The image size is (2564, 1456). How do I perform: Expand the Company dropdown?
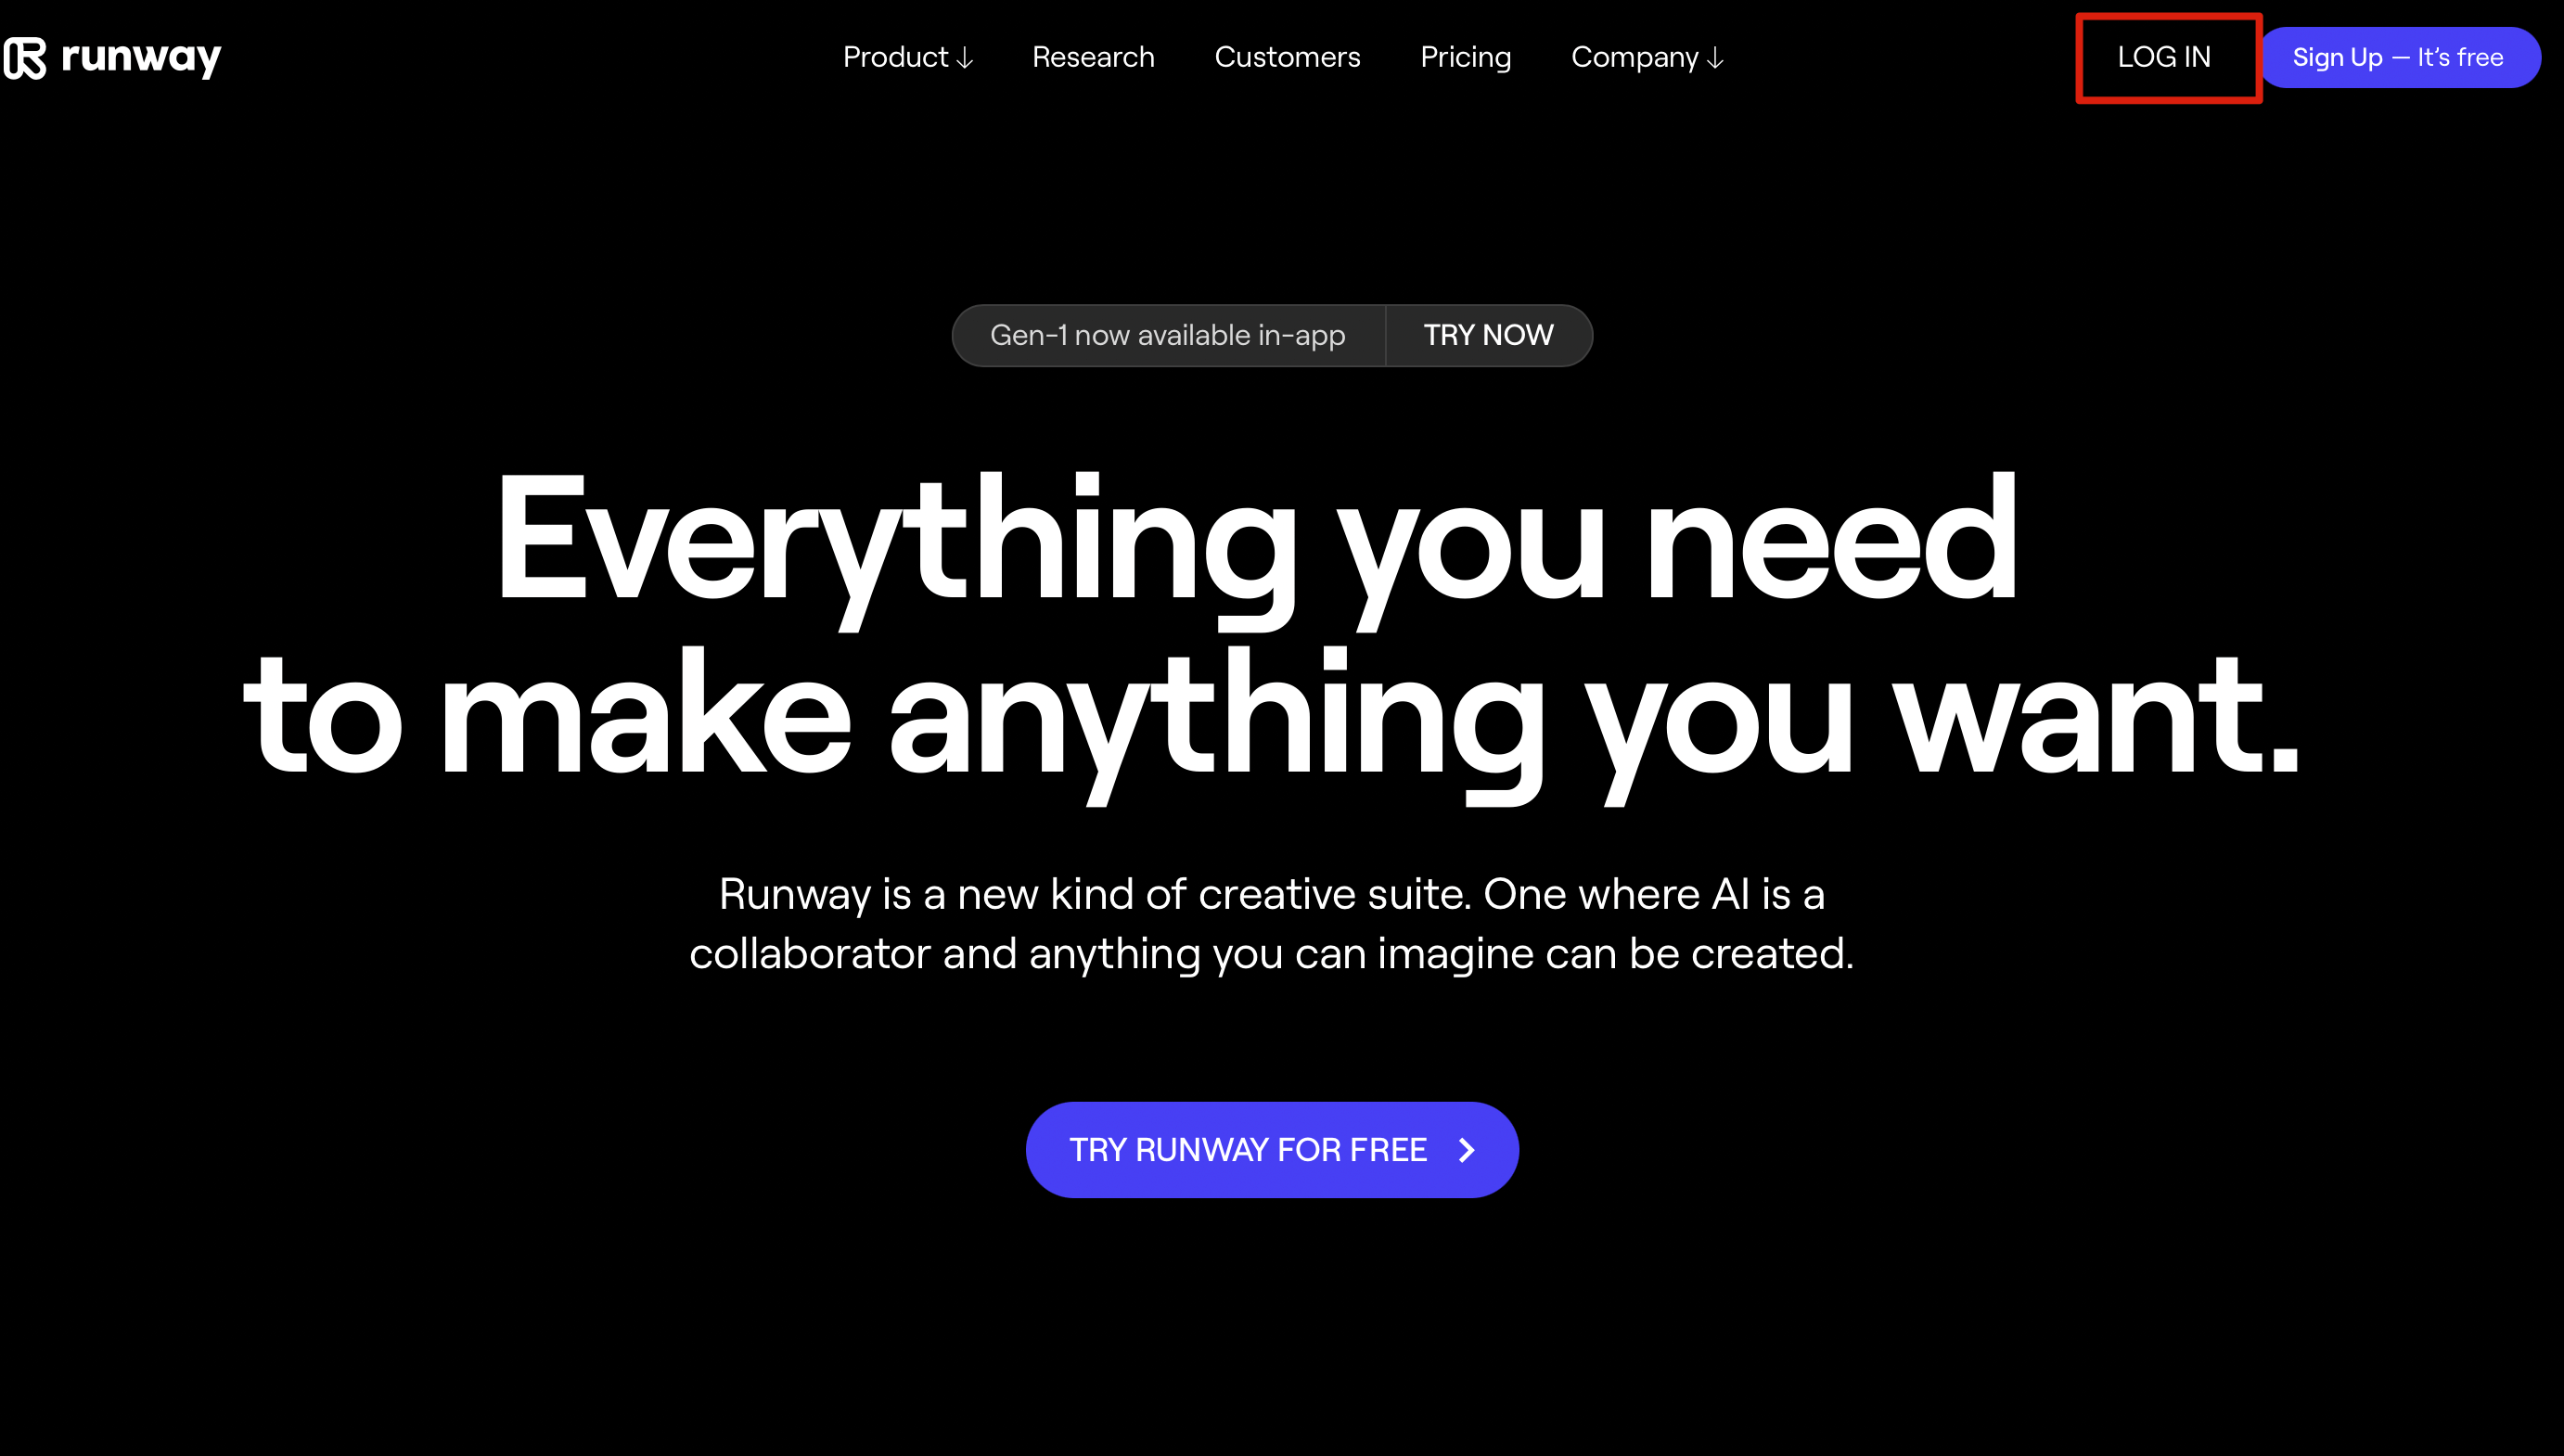(1647, 57)
